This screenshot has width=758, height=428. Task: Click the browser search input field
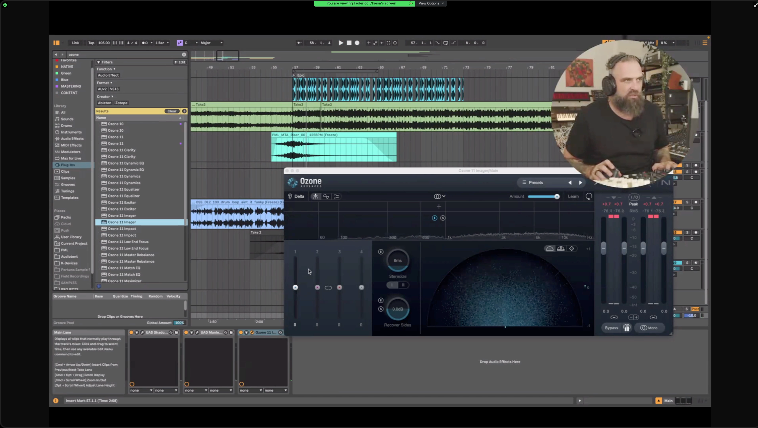pyautogui.click(x=124, y=55)
